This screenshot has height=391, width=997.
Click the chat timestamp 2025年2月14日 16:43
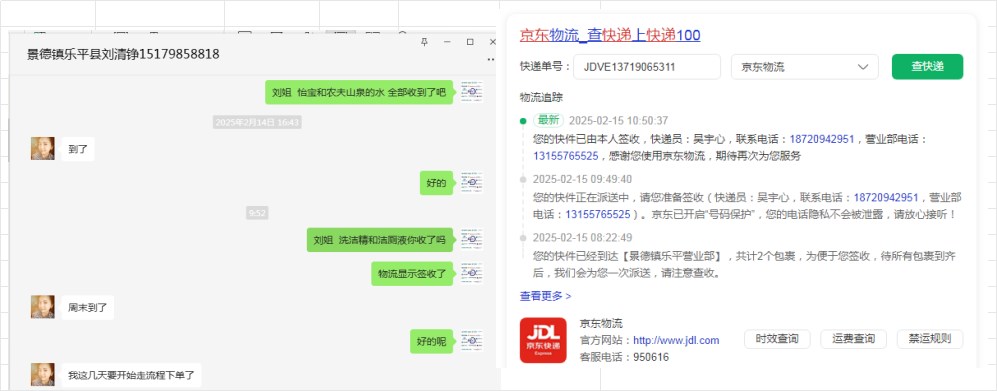click(x=257, y=122)
